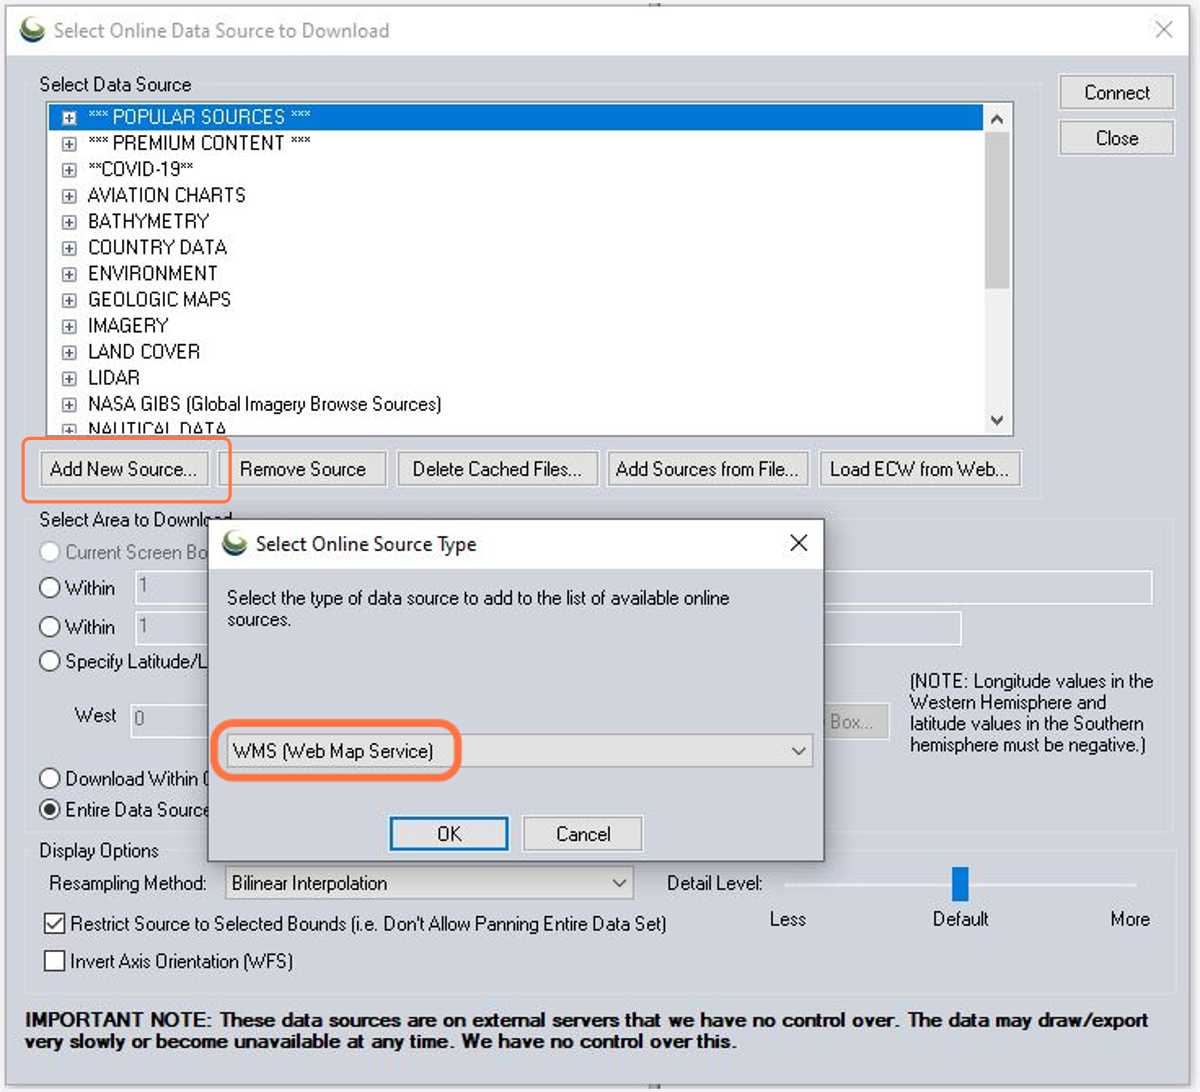Click the Global Mapper icon in source type dialog
This screenshot has height=1092, width=1200.
point(235,543)
